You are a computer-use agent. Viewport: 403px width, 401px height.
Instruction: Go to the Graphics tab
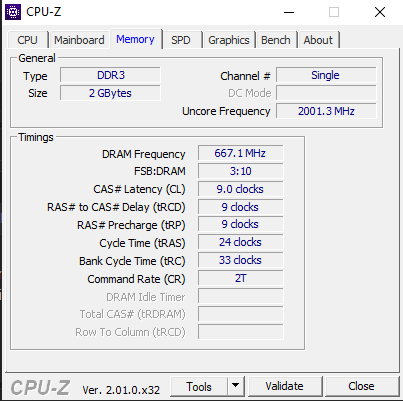point(229,40)
